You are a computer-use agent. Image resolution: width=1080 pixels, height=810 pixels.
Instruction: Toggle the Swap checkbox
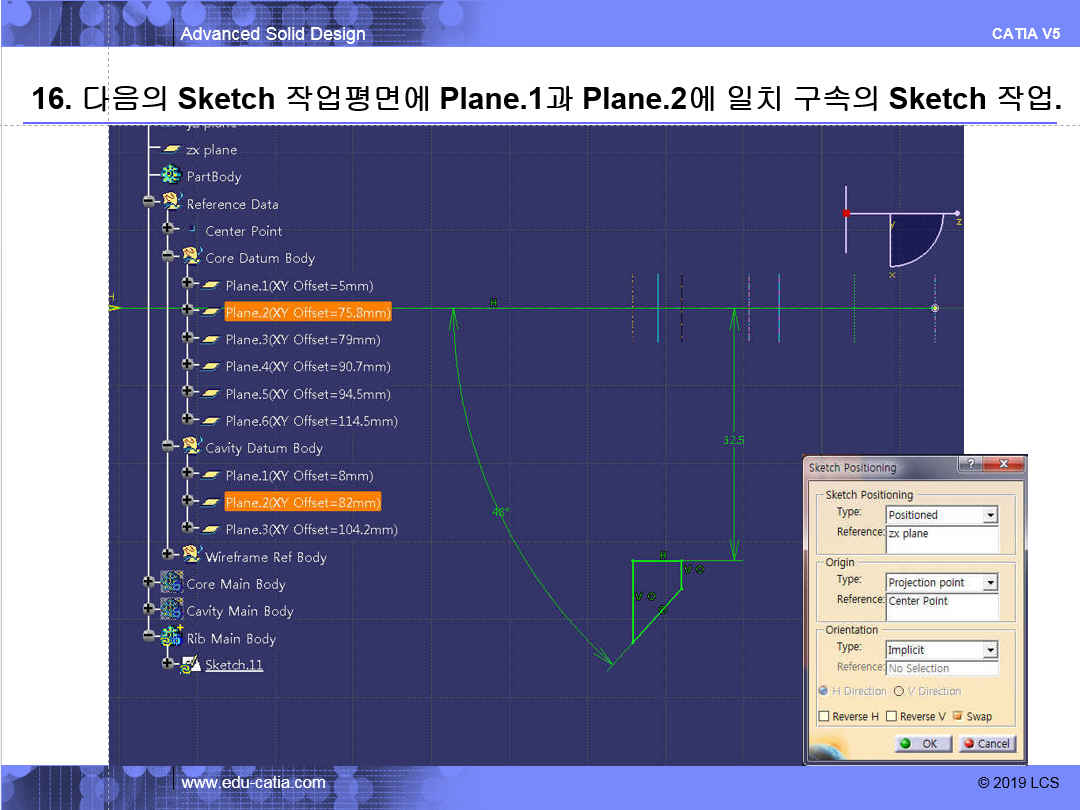[x=958, y=717]
